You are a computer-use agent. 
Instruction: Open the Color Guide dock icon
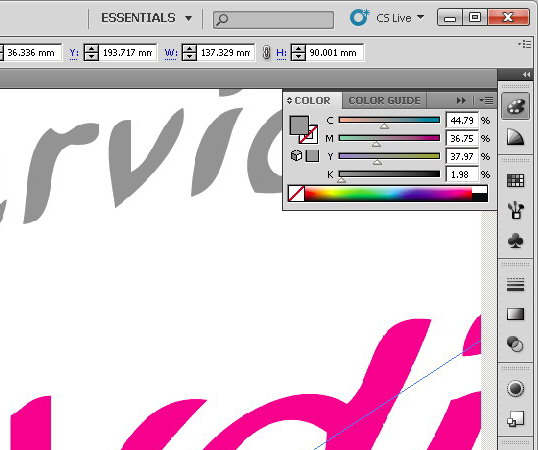515,137
